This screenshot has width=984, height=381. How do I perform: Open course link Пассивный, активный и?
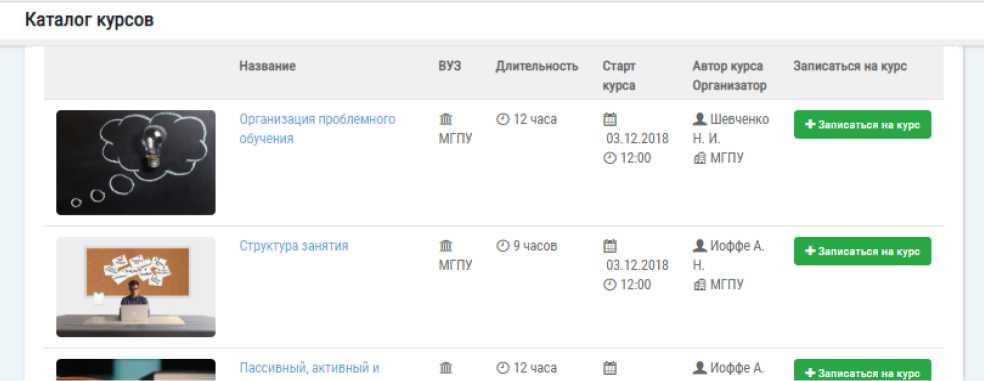309,367
